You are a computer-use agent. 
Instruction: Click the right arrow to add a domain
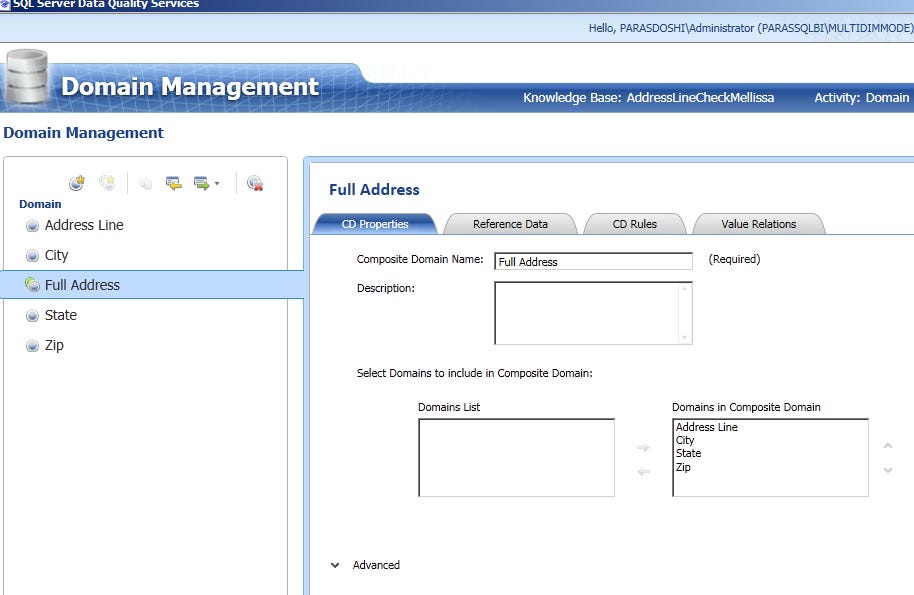coord(643,448)
